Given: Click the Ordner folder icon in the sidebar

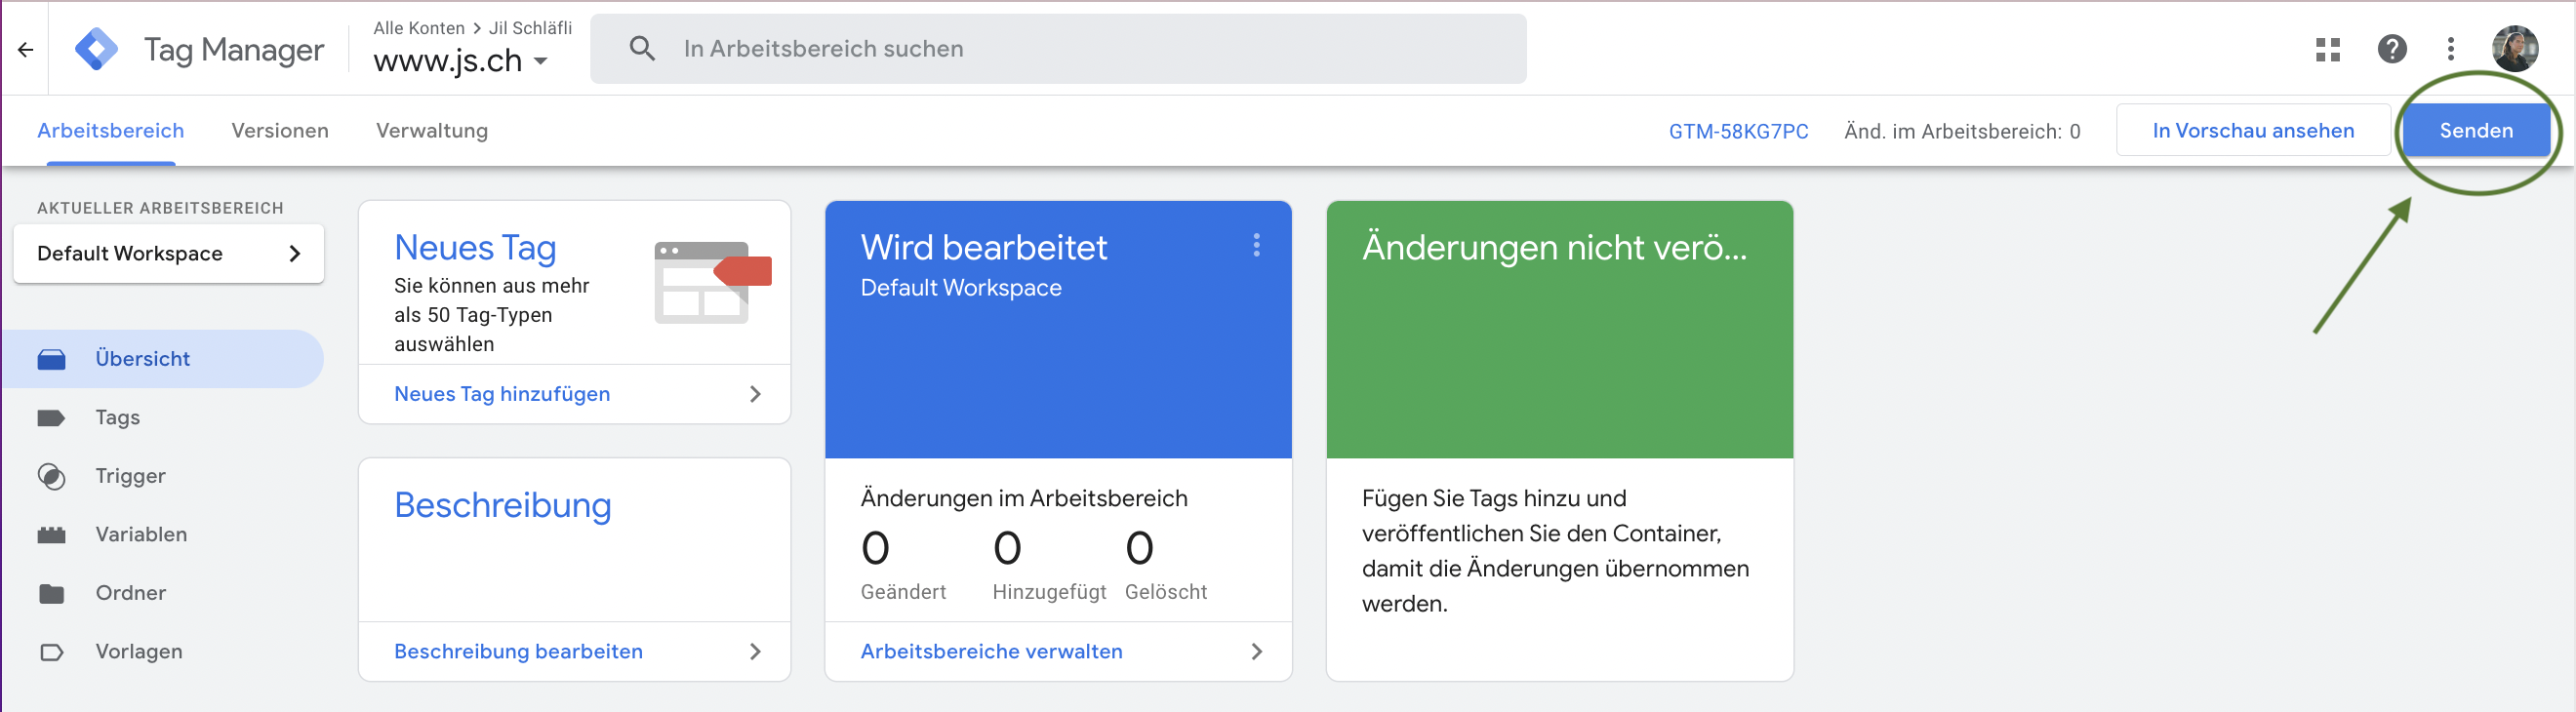Looking at the screenshot, I should (51, 594).
